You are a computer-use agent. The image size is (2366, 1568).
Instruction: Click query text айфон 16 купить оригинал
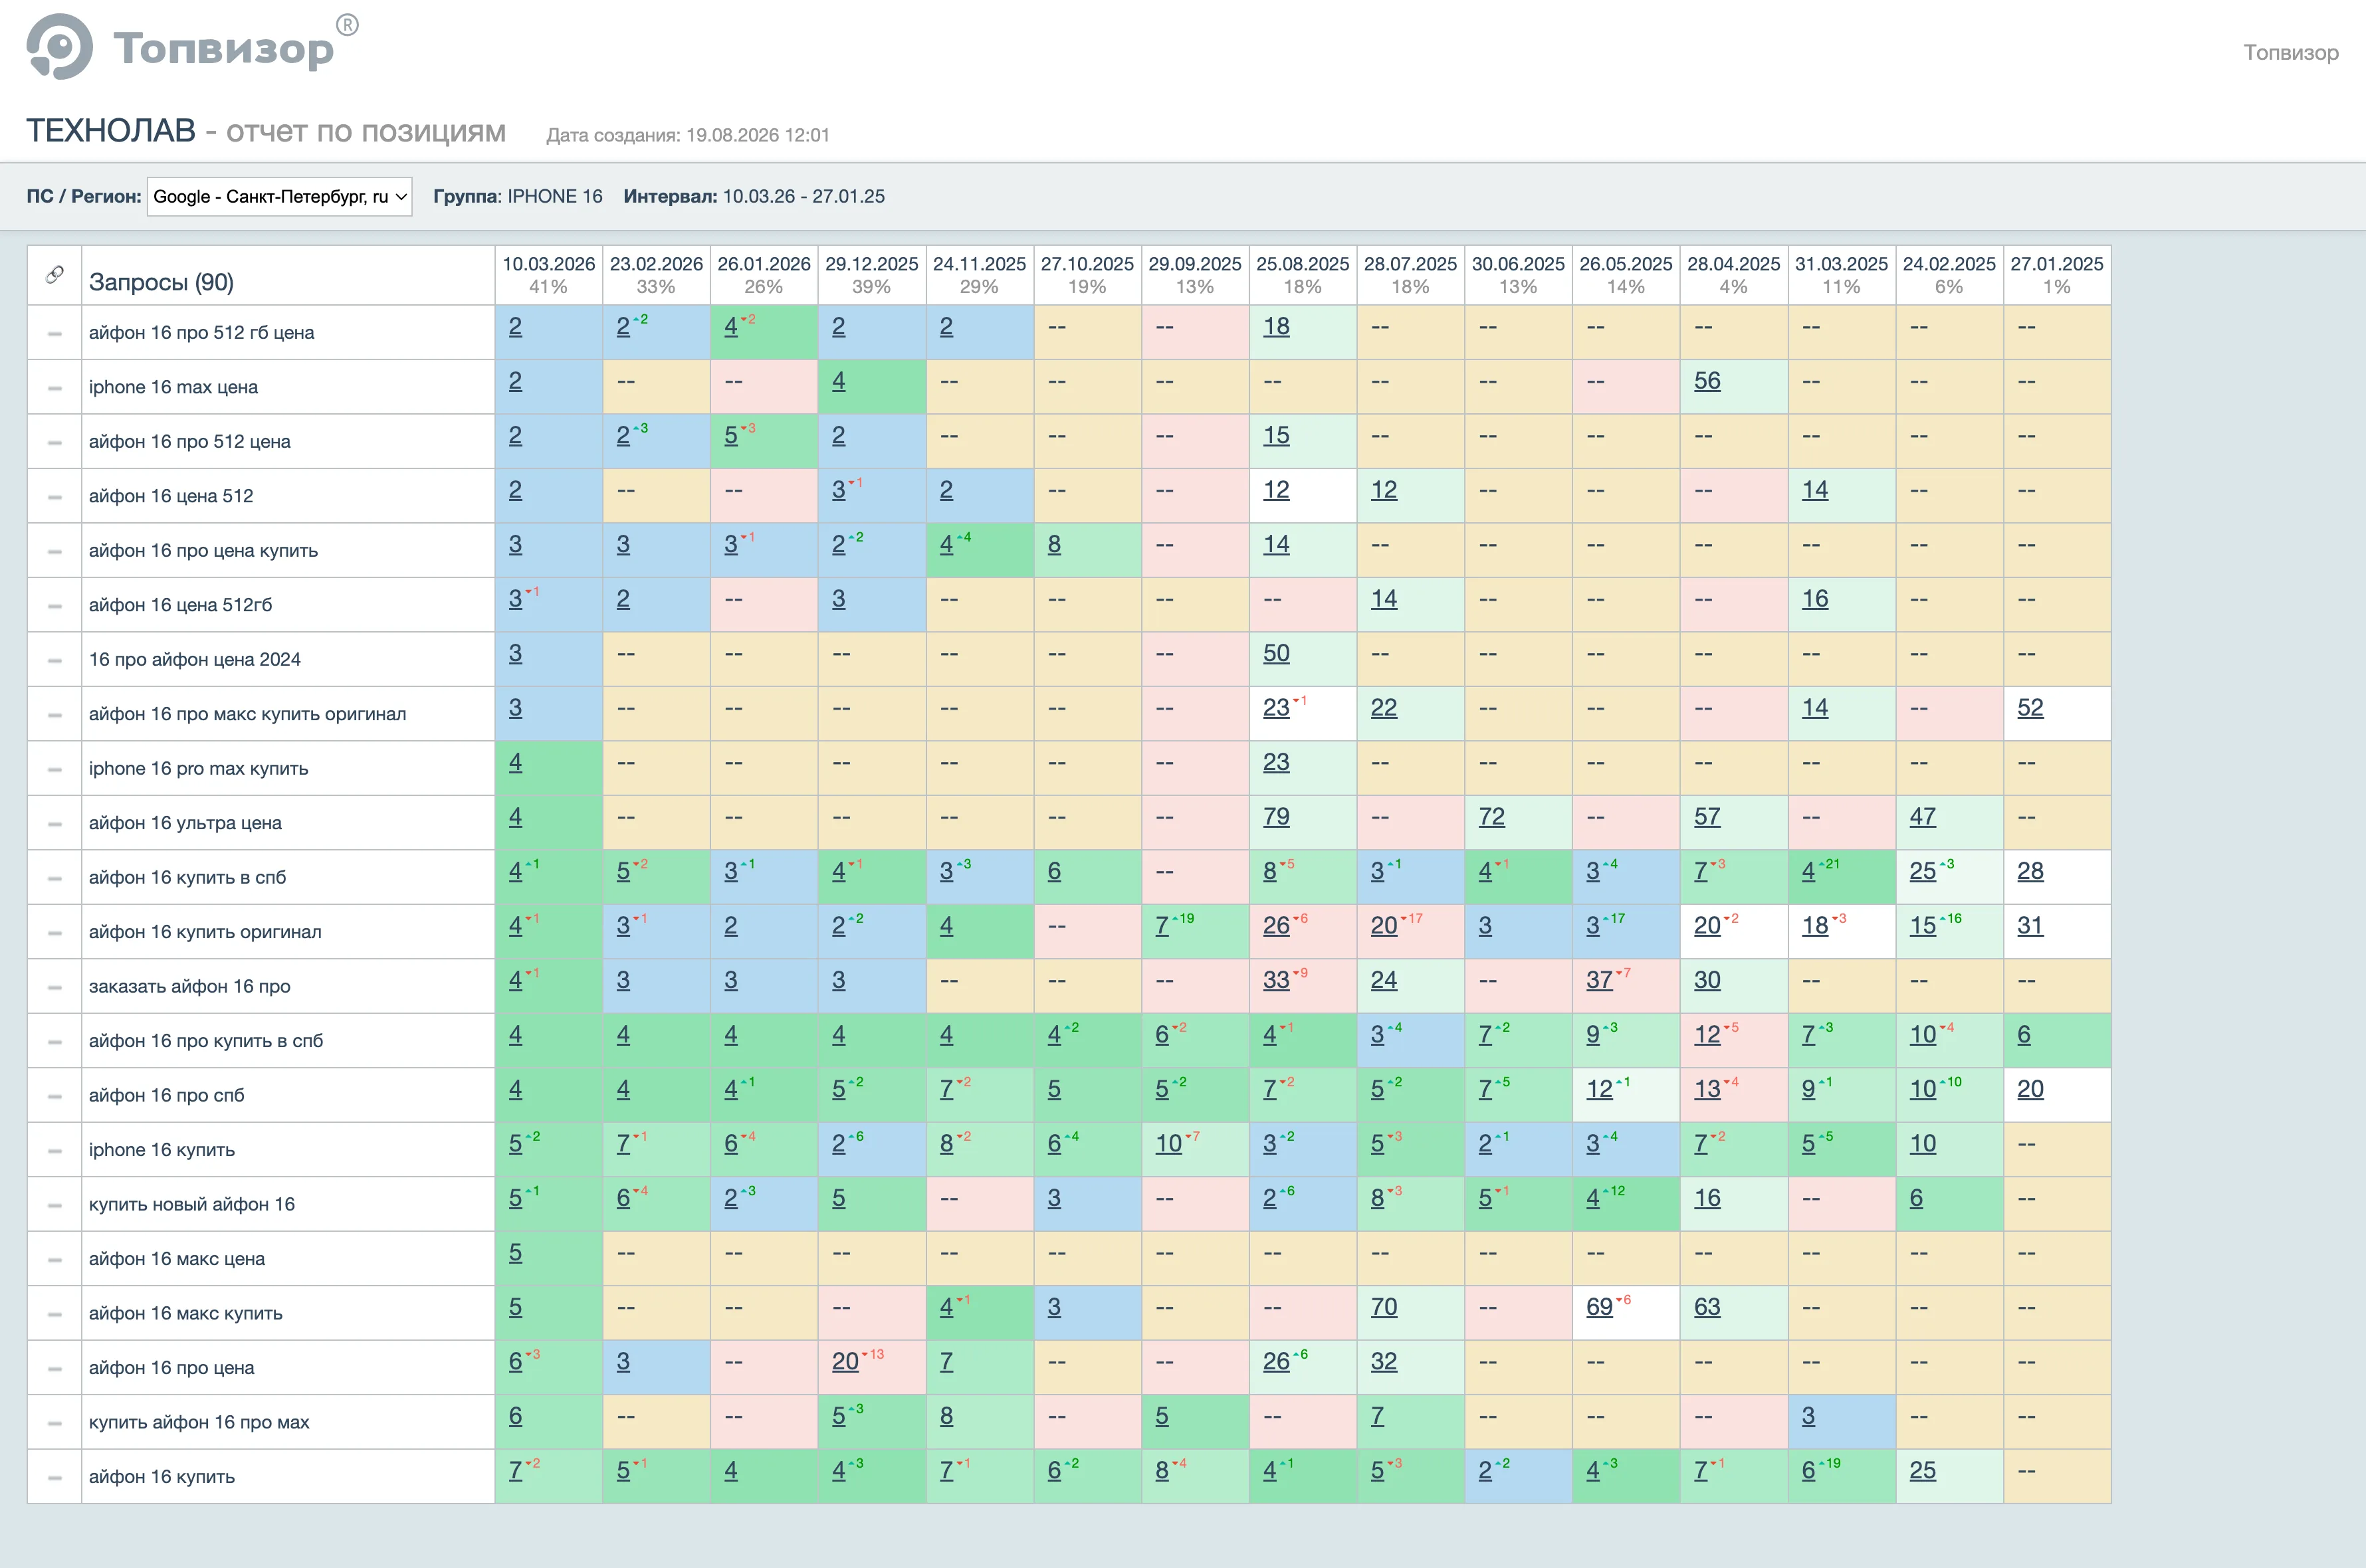point(205,932)
